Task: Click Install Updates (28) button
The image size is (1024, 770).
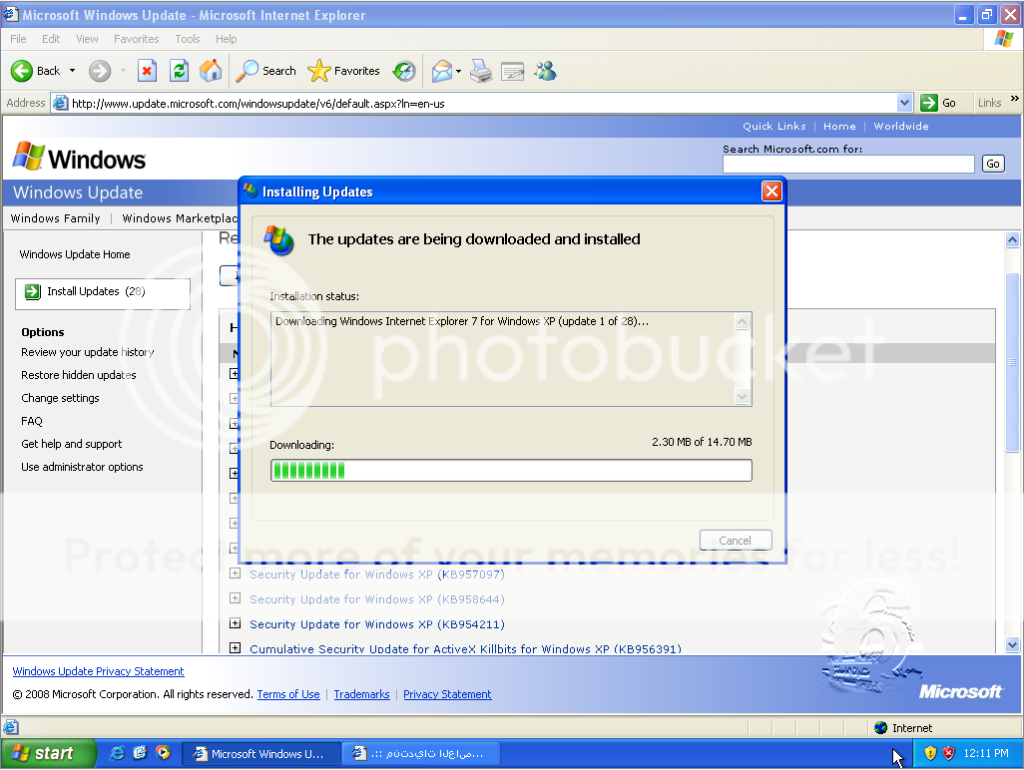Action: [x=103, y=293]
